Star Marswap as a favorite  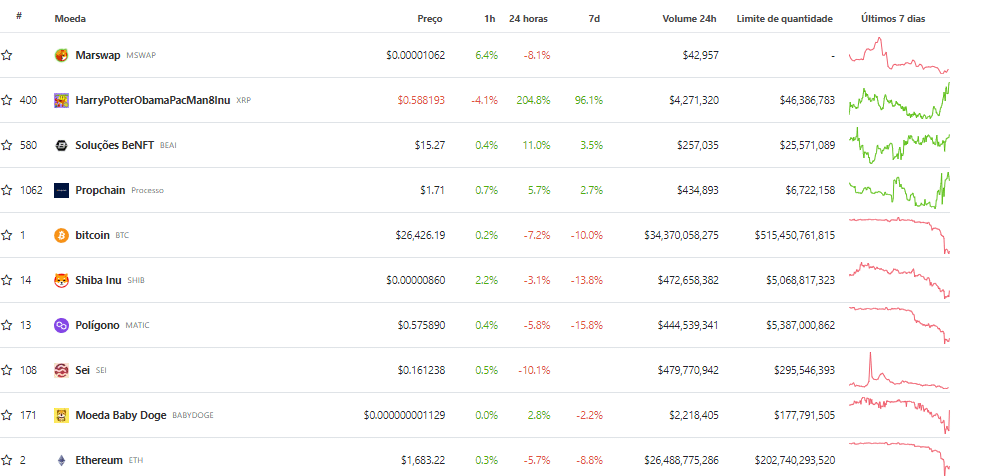click(7, 55)
